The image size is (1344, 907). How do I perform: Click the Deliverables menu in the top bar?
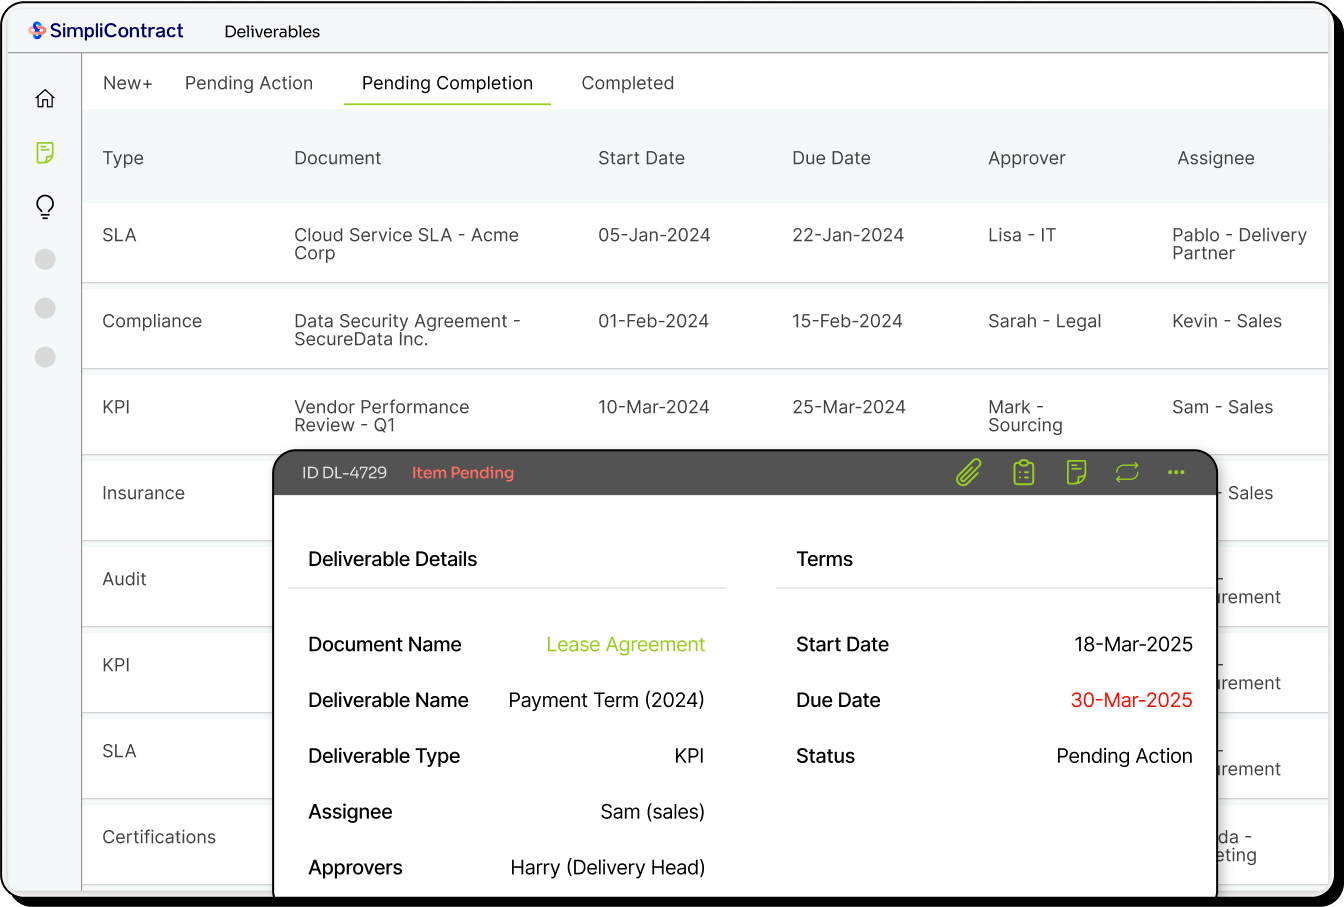tap(272, 31)
